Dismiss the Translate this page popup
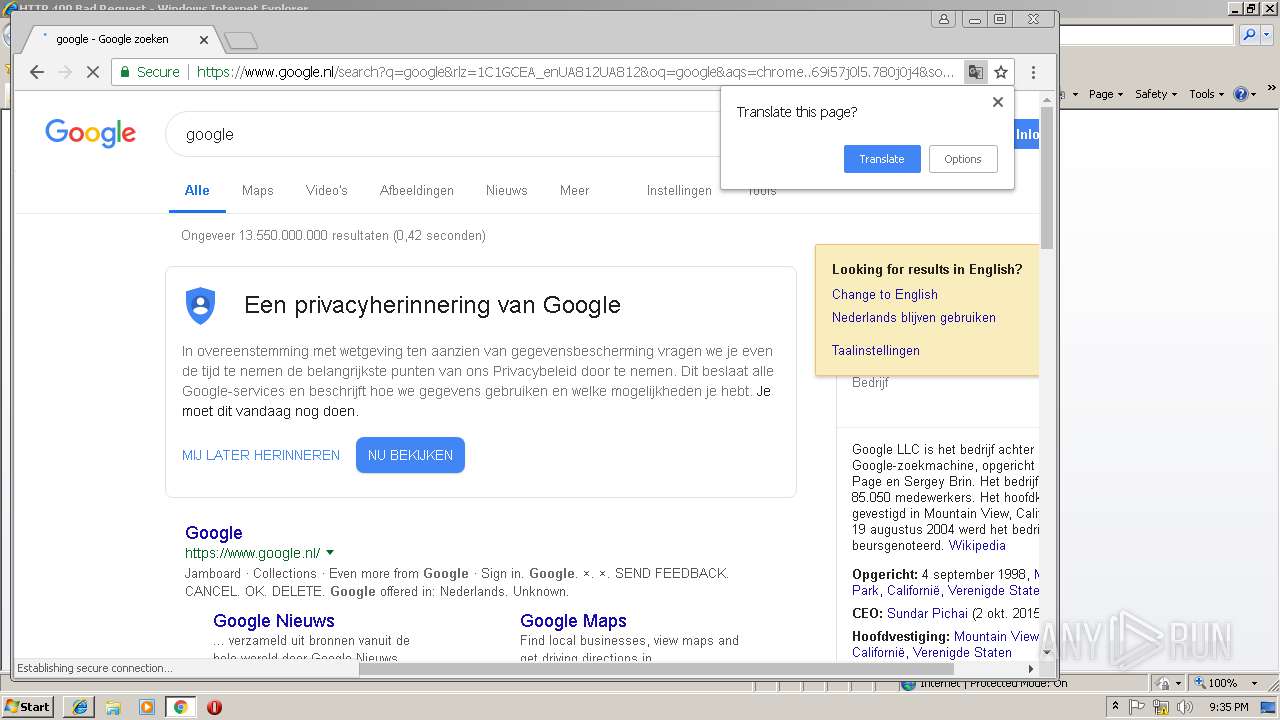The width and height of the screenshot is (1280, 720). [x=997, y=102]
